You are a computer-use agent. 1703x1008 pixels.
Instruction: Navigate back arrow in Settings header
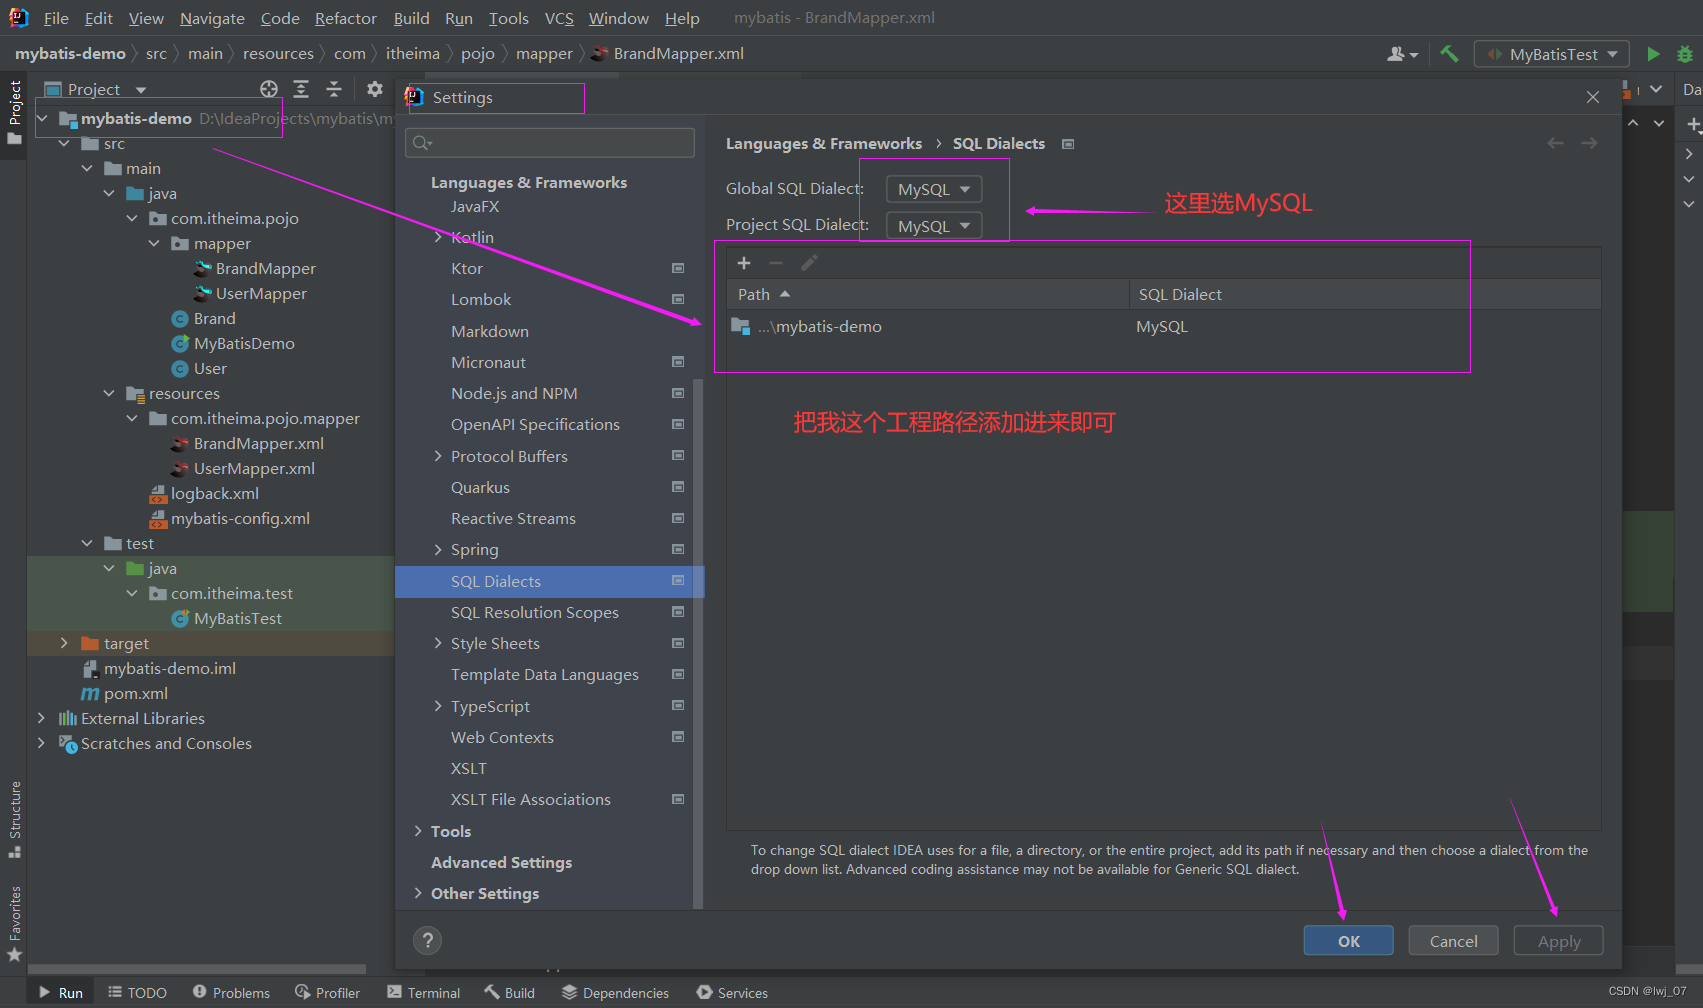coord(1555,143)
